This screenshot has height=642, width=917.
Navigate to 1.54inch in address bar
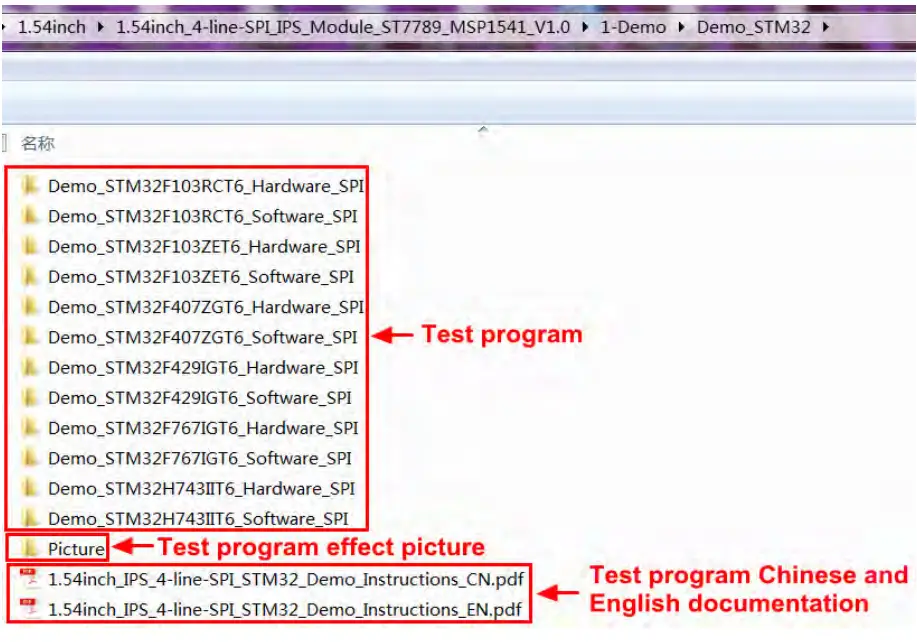[51, 27]
